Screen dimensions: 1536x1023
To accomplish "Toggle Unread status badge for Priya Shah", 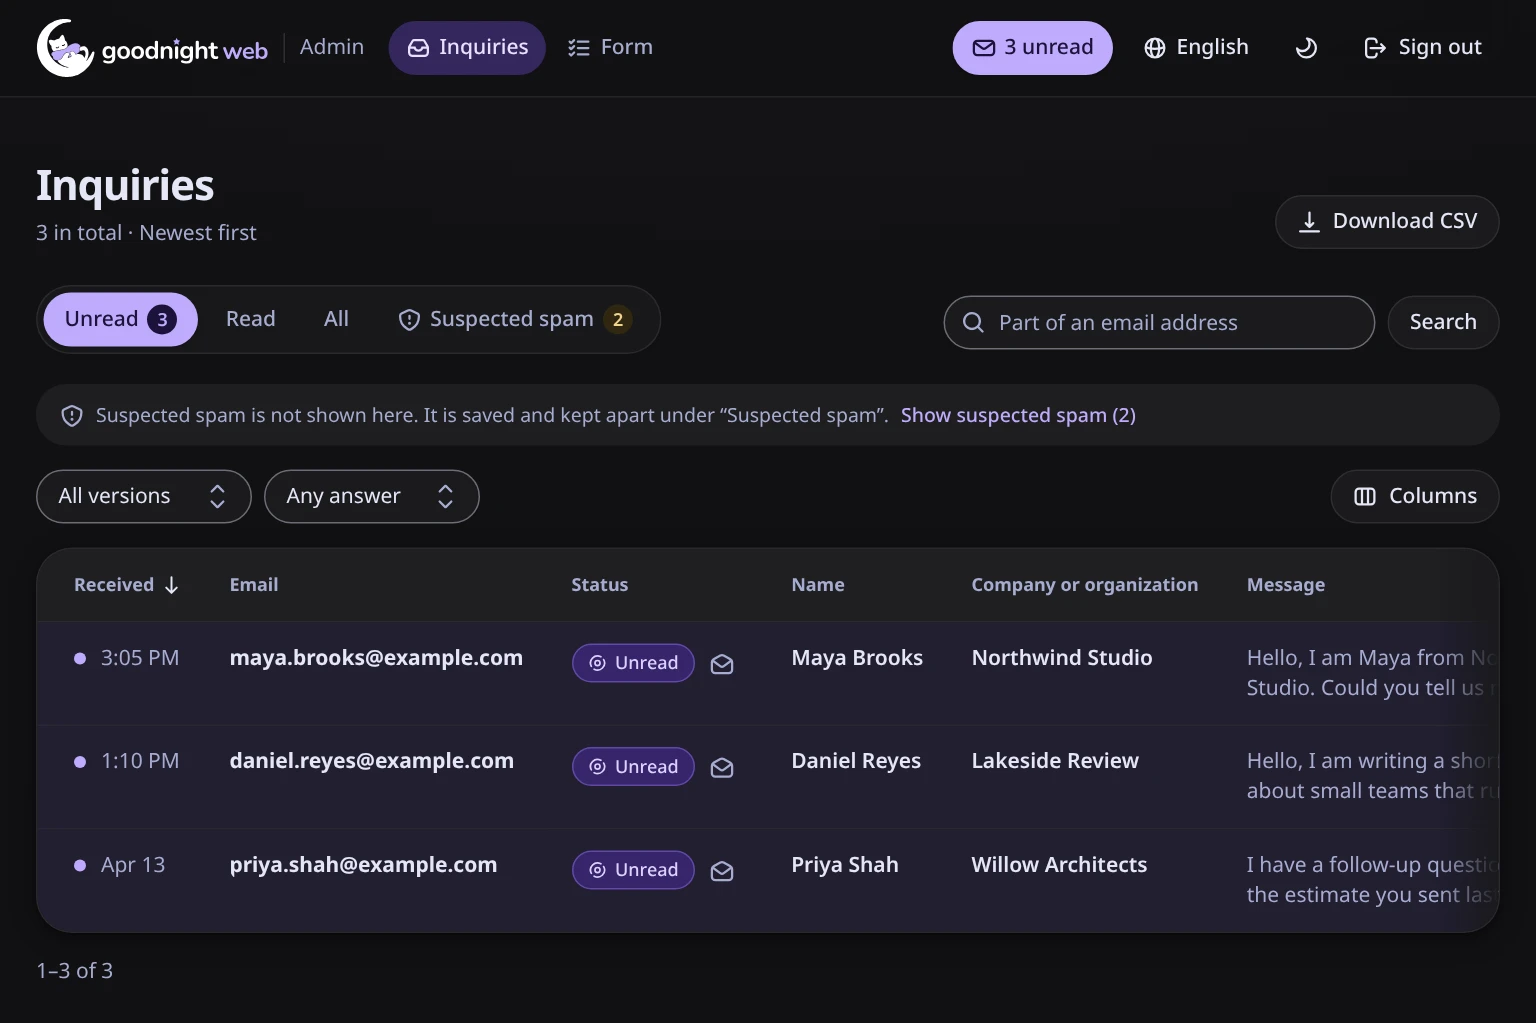I will pyautogui.click(x=633, y=870).
